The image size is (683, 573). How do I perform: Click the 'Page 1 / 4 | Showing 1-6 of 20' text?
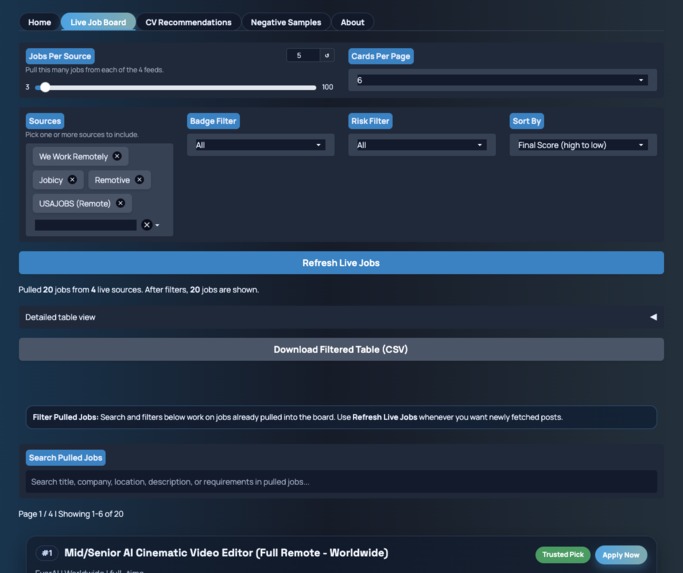coord(71,514)
